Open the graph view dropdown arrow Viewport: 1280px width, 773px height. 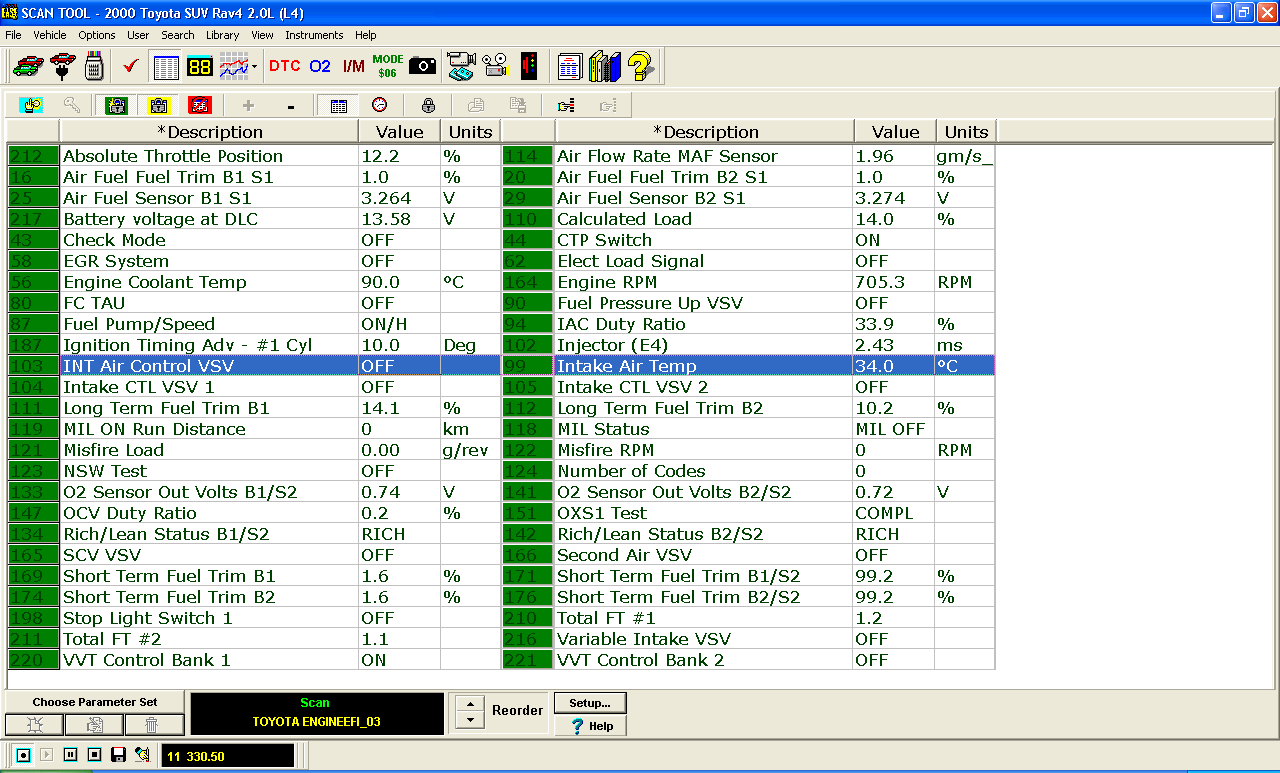coord(255,67)
